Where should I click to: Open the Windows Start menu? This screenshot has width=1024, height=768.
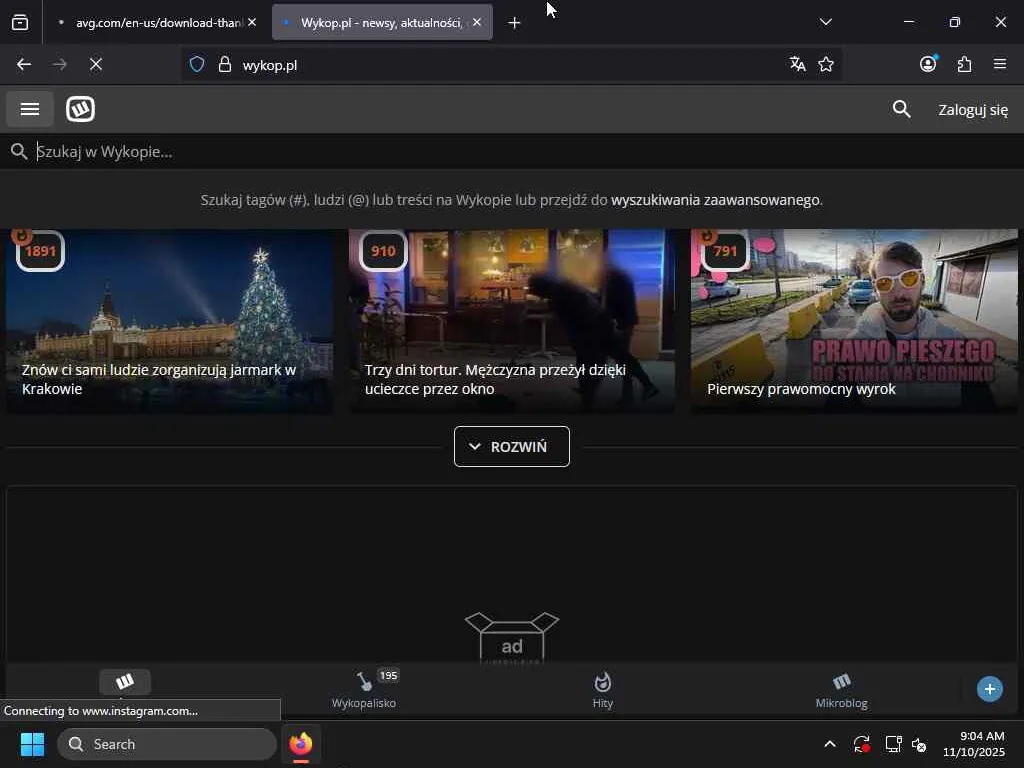click(32, 744)
